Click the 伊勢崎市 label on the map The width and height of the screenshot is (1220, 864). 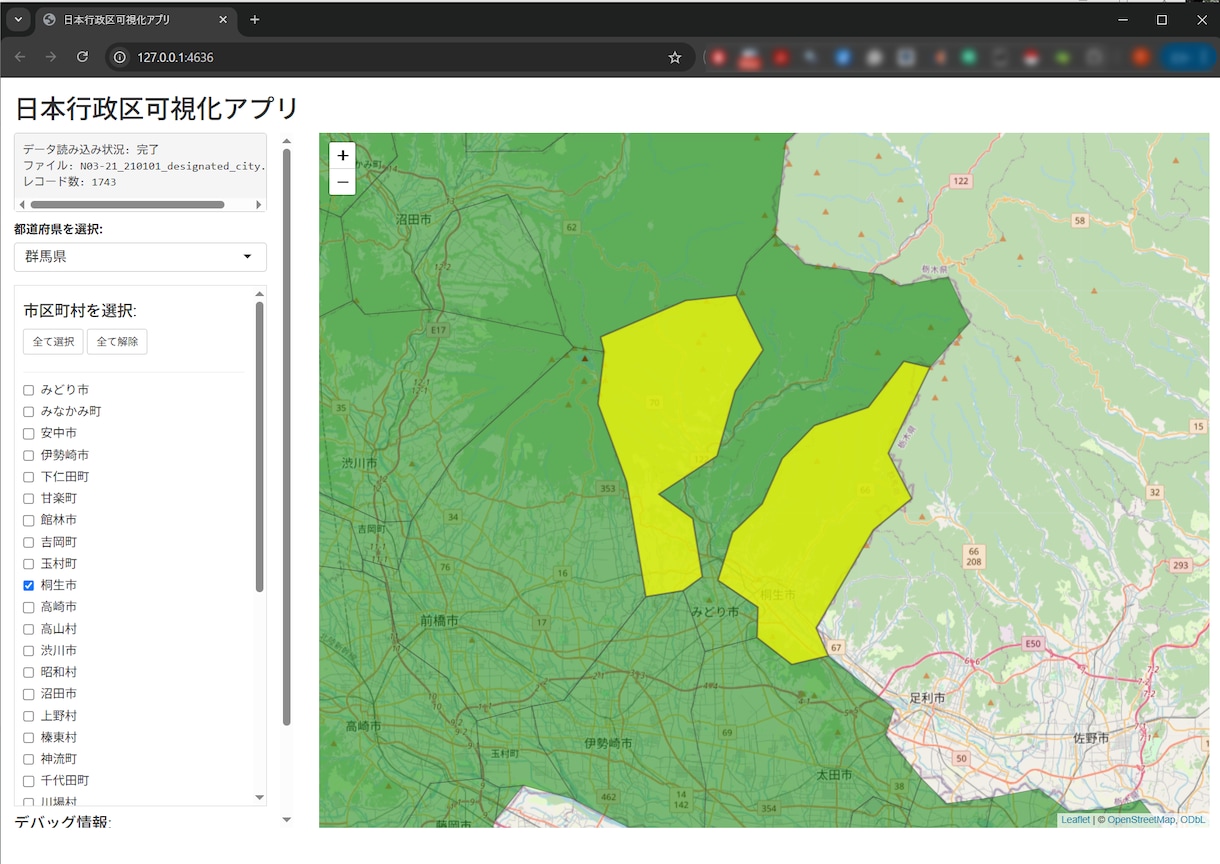pyautogui.click(x=608, y=743)
